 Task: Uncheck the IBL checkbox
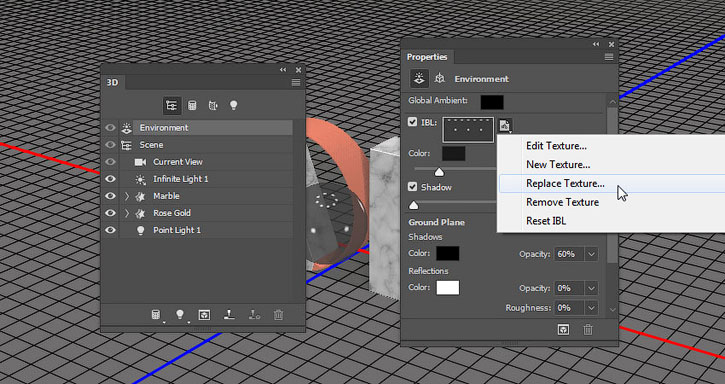pyautogui.click(x=412, y=122)
